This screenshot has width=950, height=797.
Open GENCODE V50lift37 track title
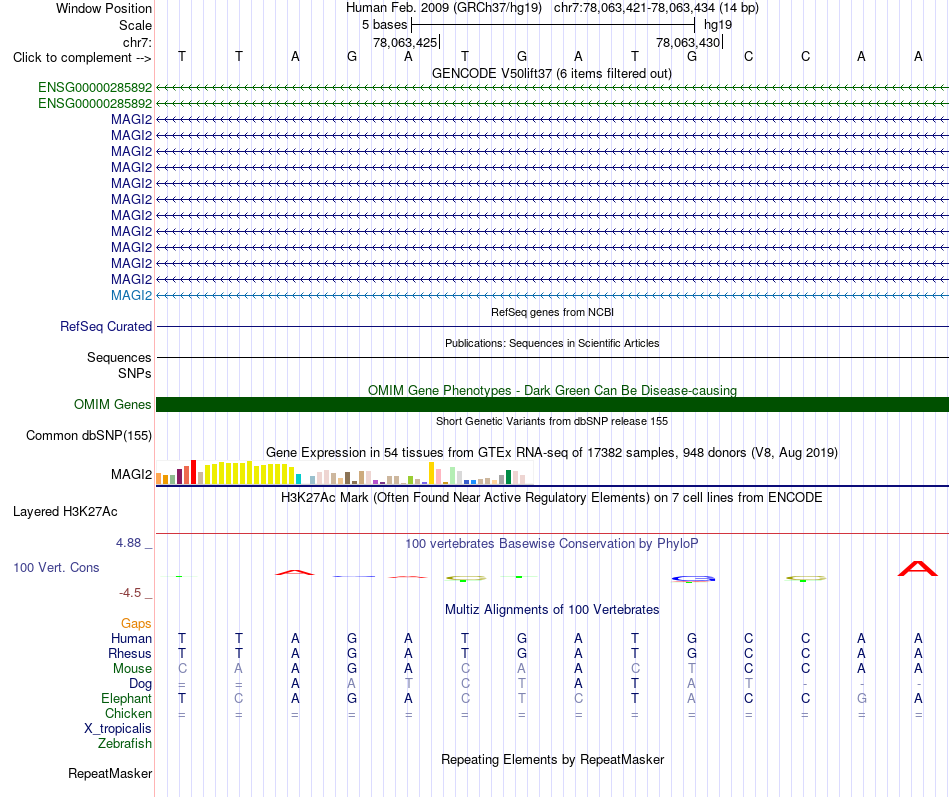(551, 73)
